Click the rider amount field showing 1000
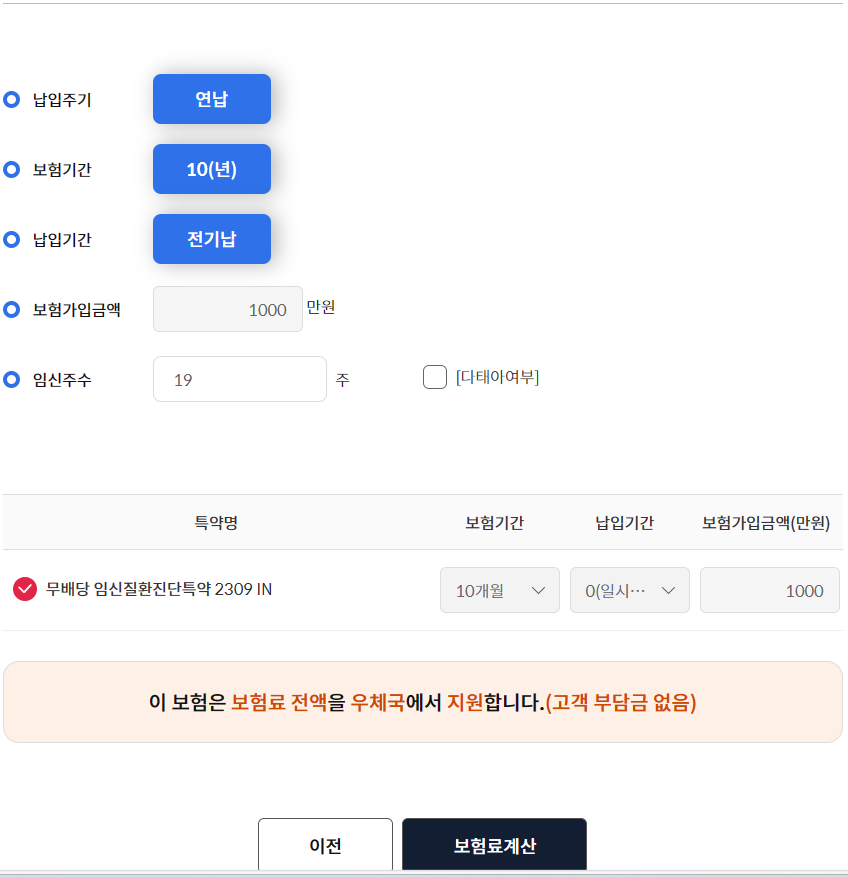The height and width of the screenshot is (877, 848). click(x=769, y=590)
